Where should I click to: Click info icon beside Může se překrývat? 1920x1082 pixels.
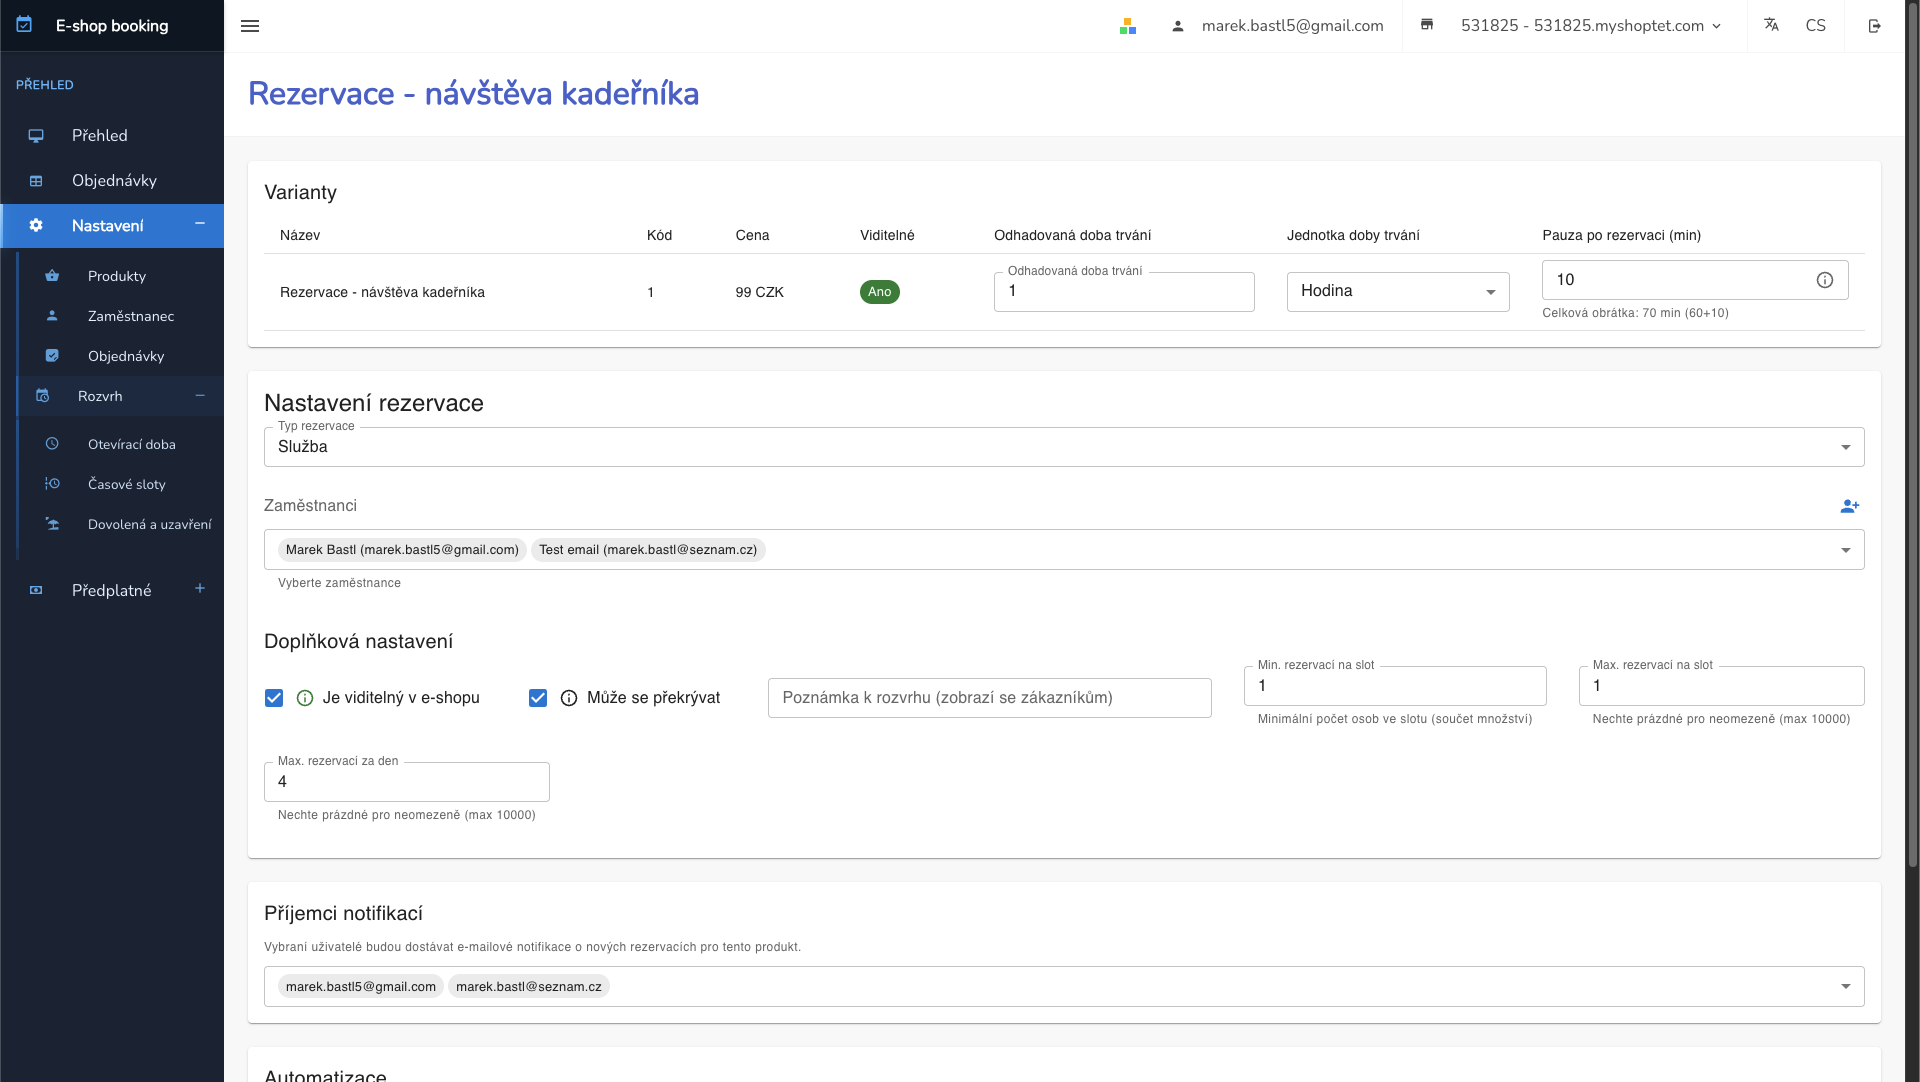coord(569,698)
